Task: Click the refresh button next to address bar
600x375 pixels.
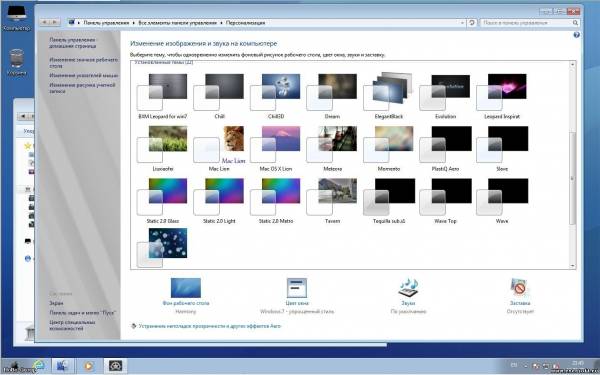Action: (x=471, y=23)
